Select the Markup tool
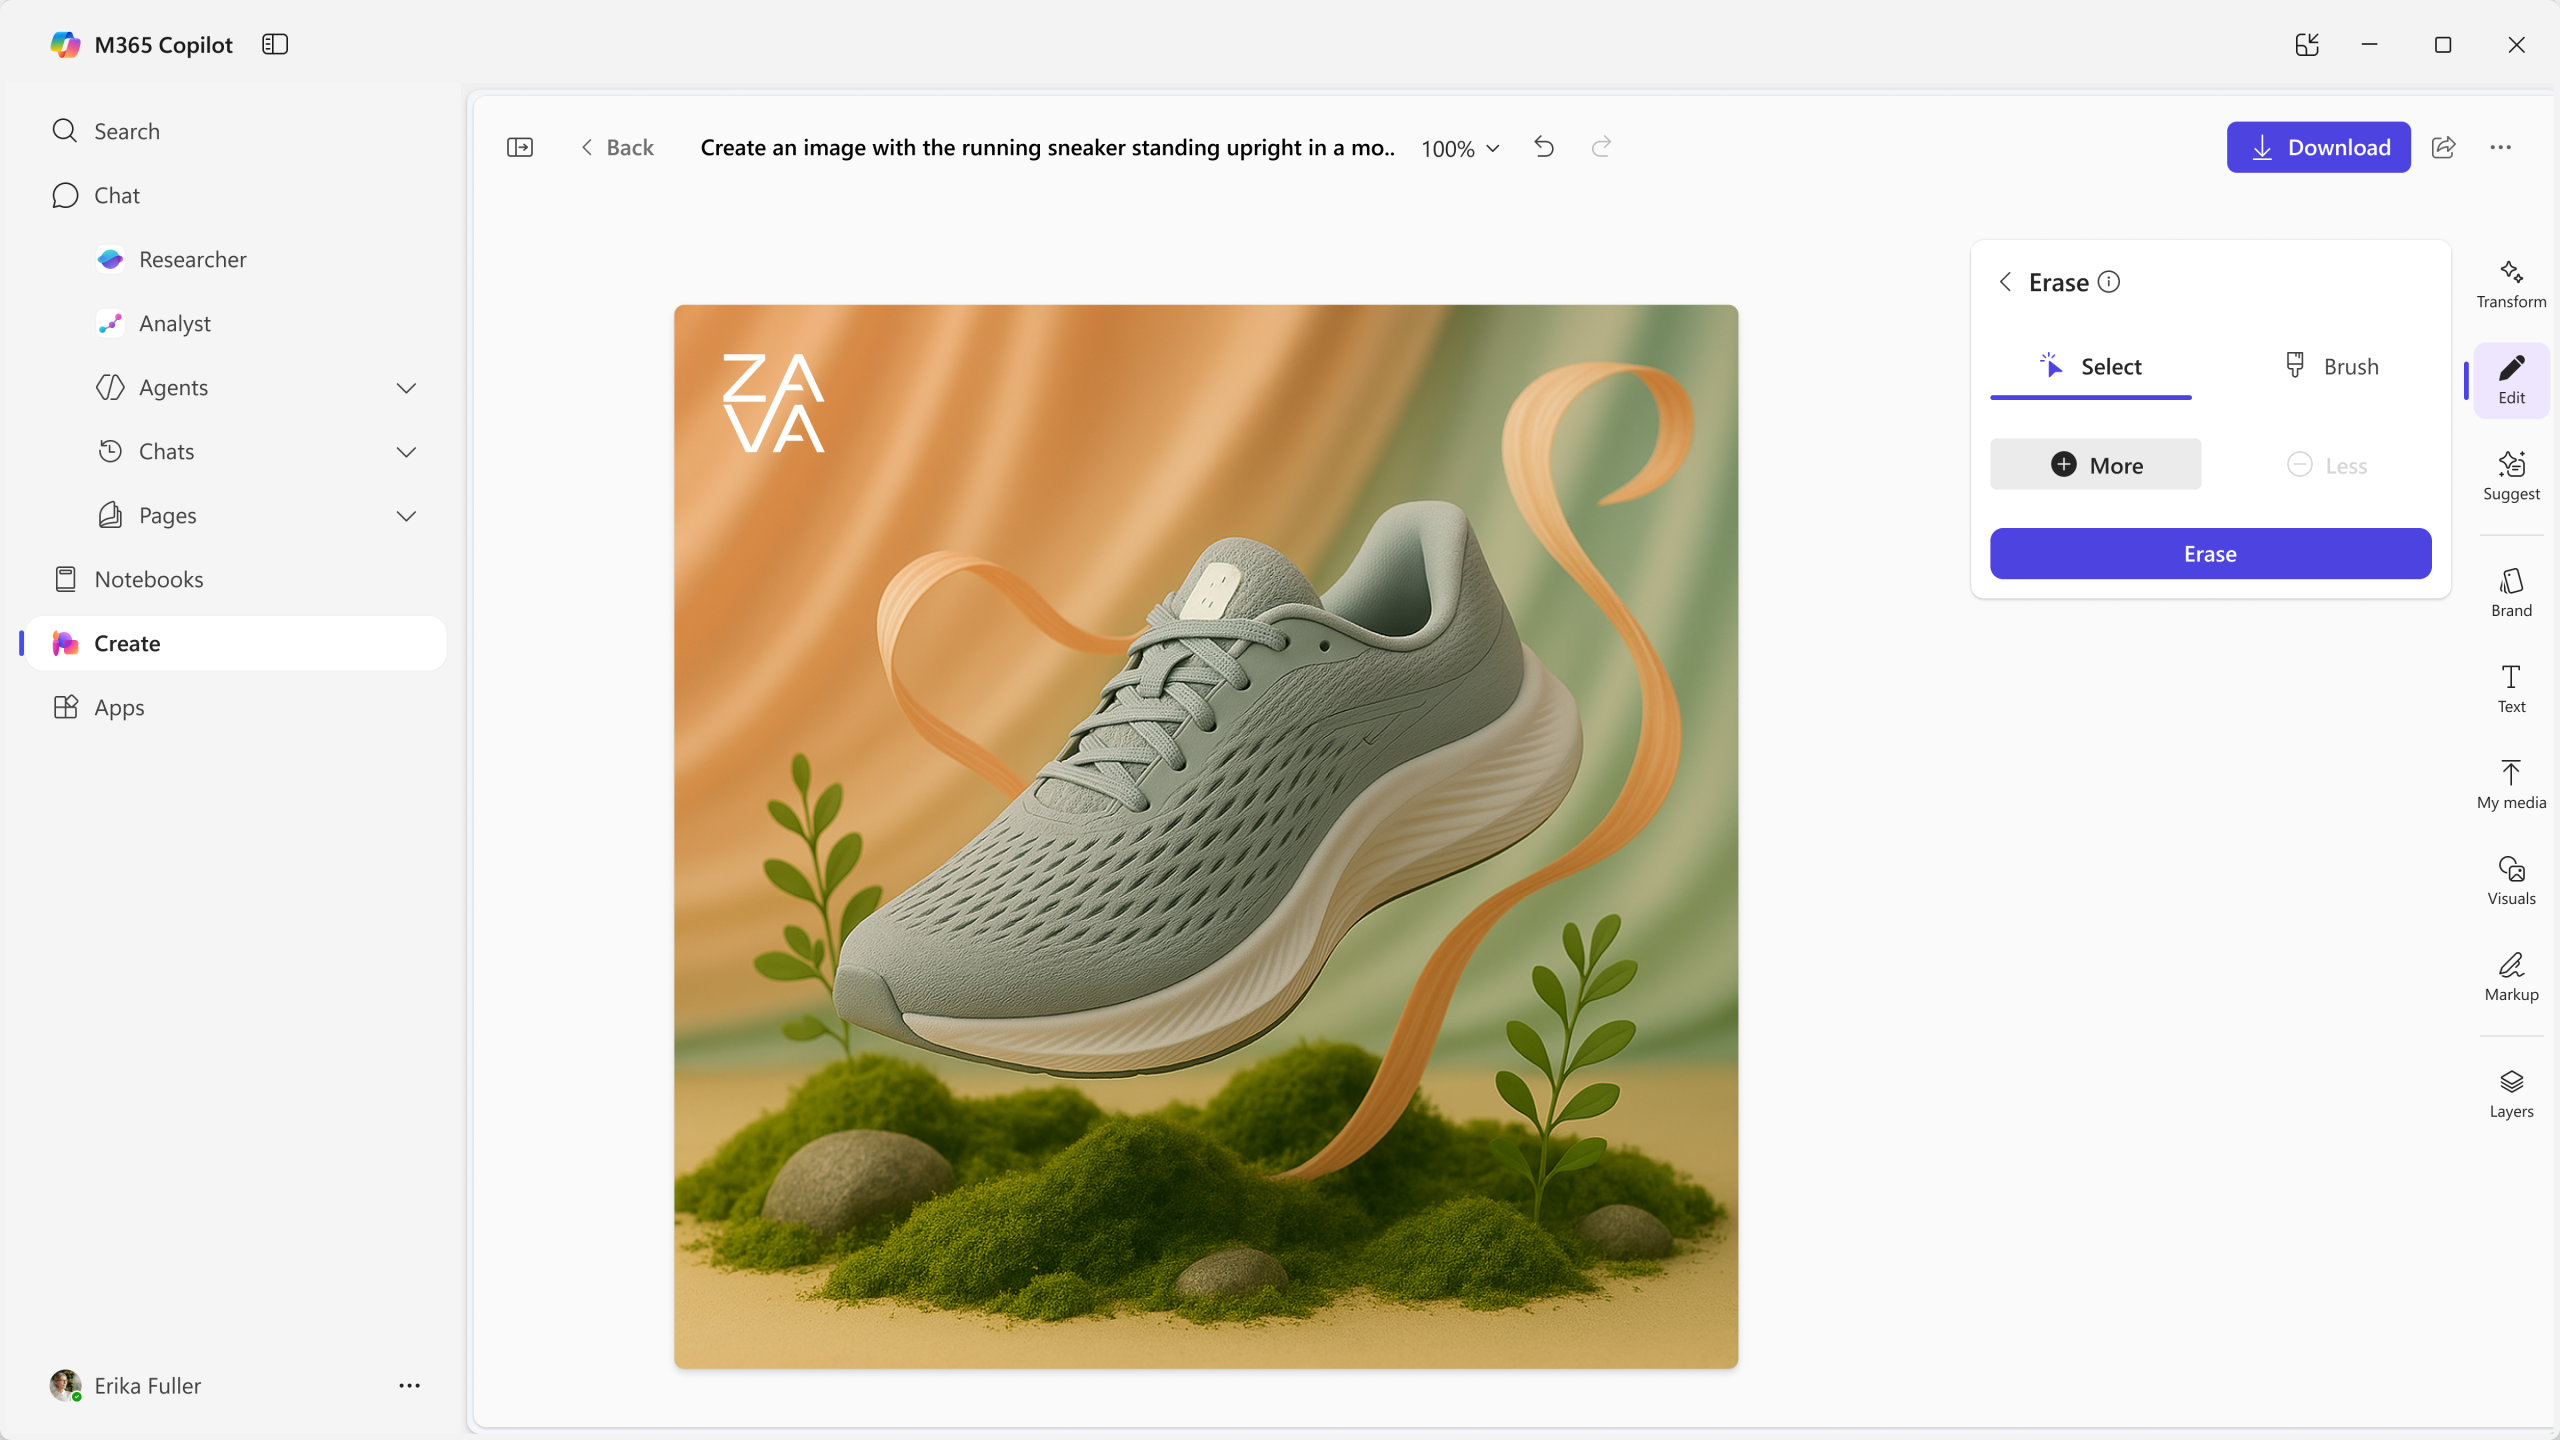Screen dimensions: 2560x1440 point(2510,977)
